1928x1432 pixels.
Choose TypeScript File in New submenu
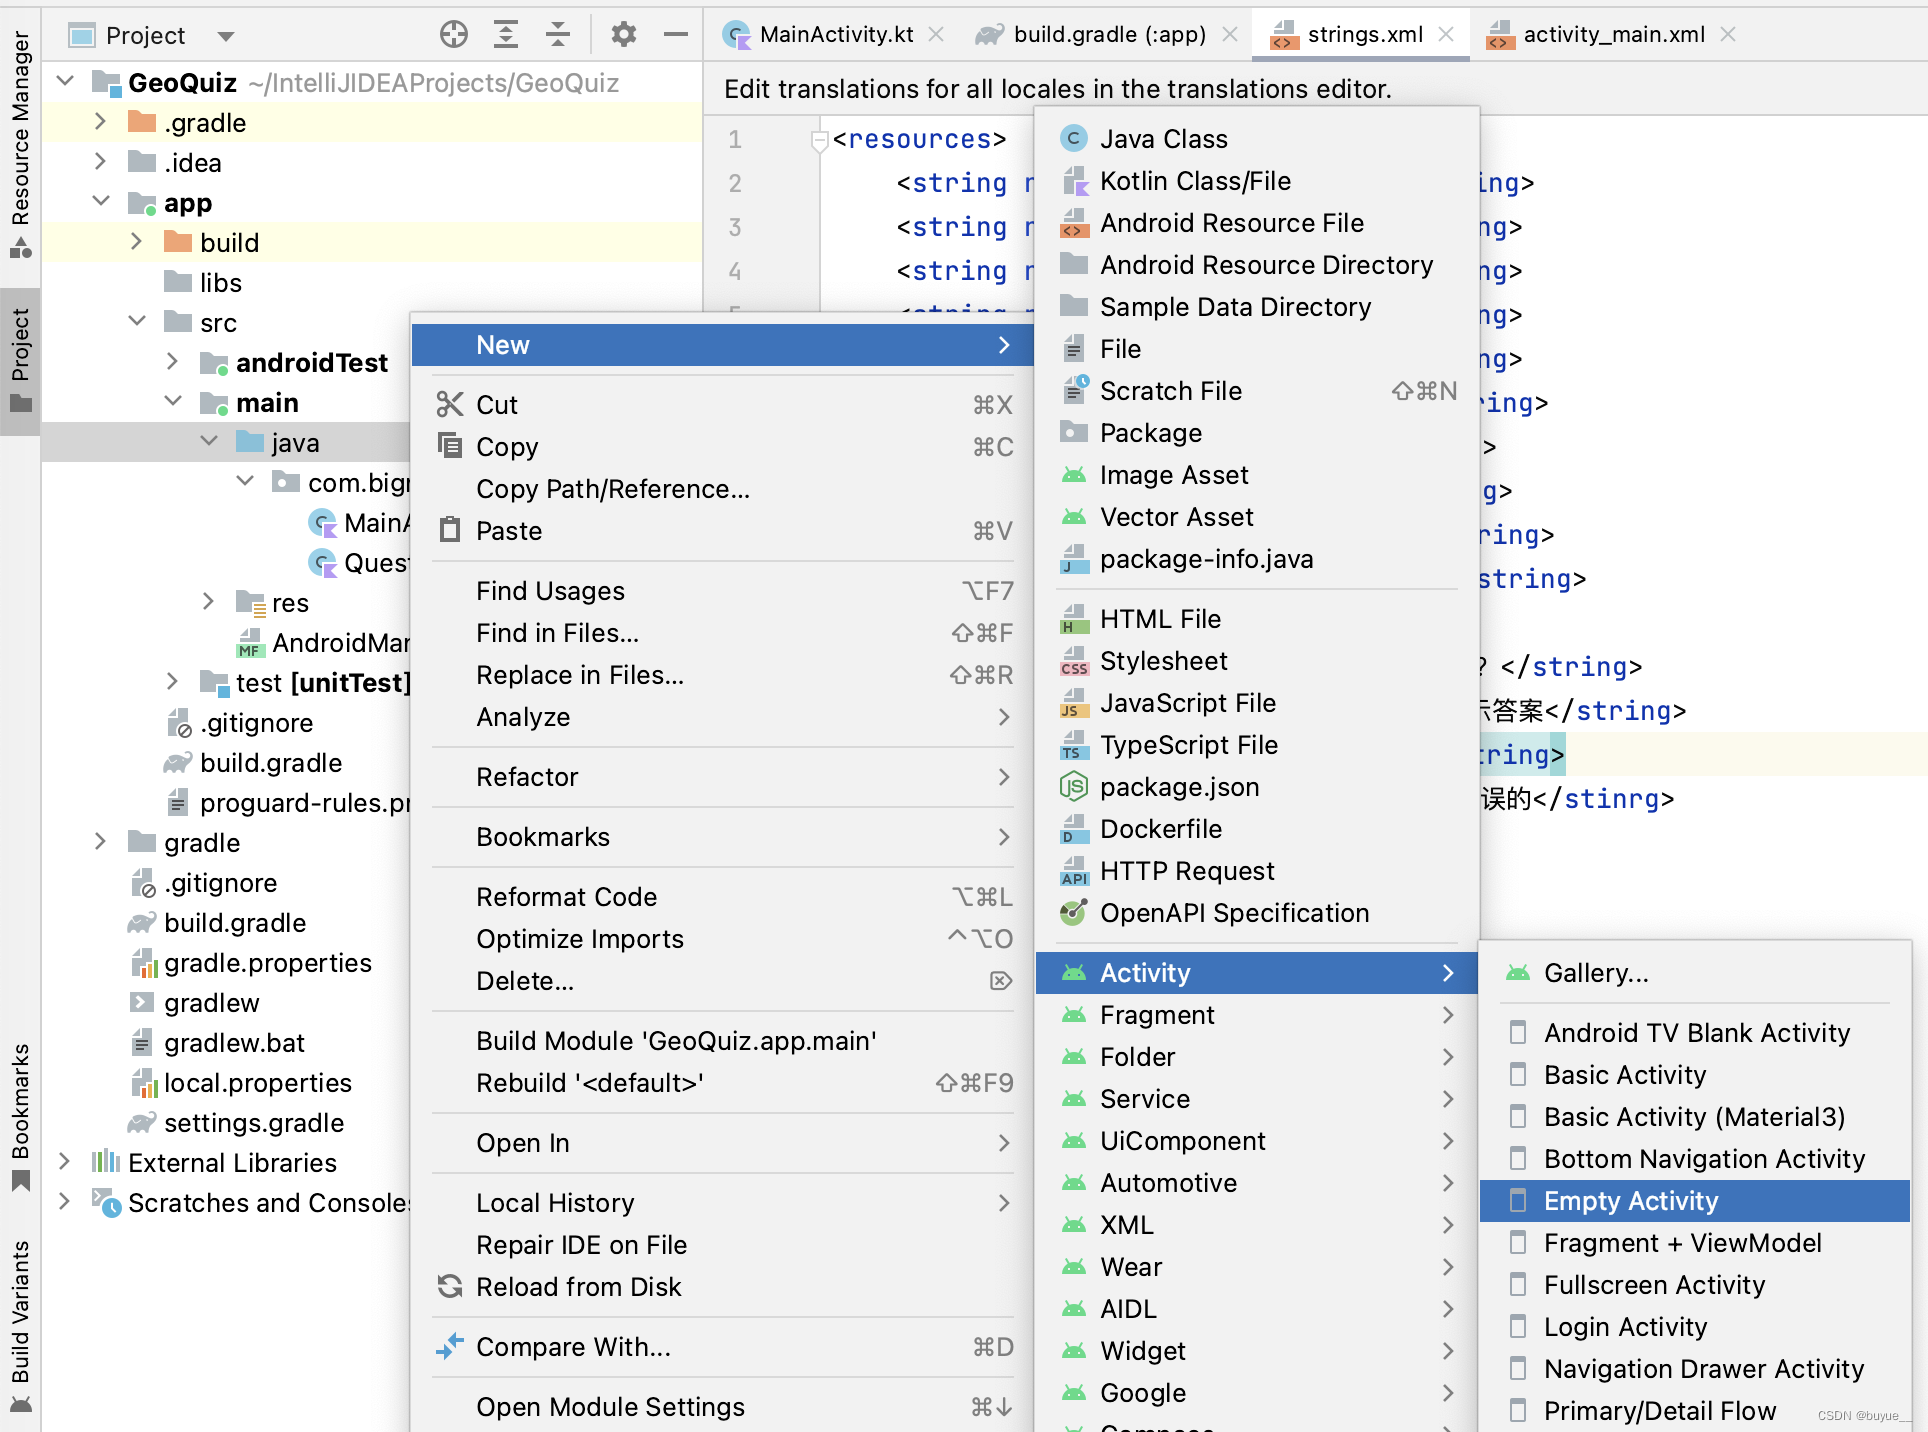pos(1257,745)
